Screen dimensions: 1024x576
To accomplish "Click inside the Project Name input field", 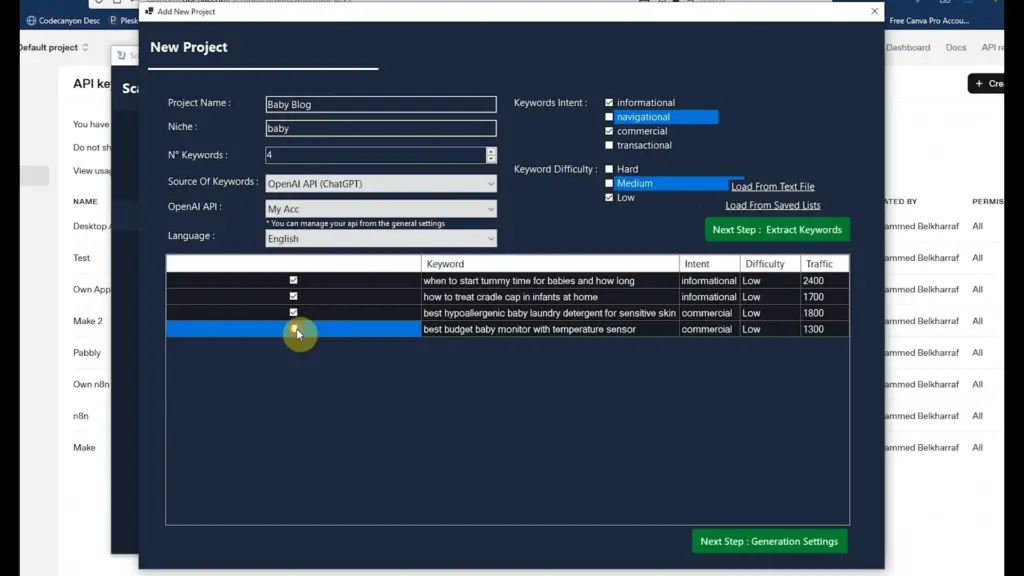I will tap(380, 104).
